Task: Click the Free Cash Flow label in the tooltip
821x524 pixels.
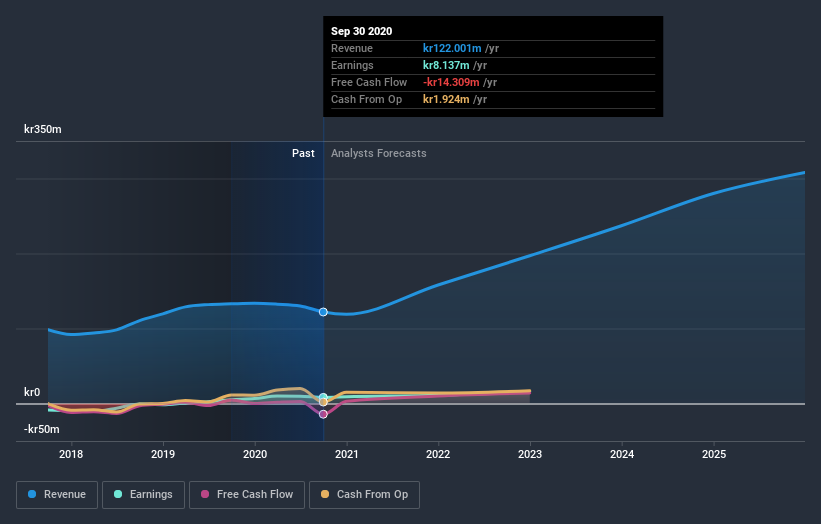Action: (369, 82)
